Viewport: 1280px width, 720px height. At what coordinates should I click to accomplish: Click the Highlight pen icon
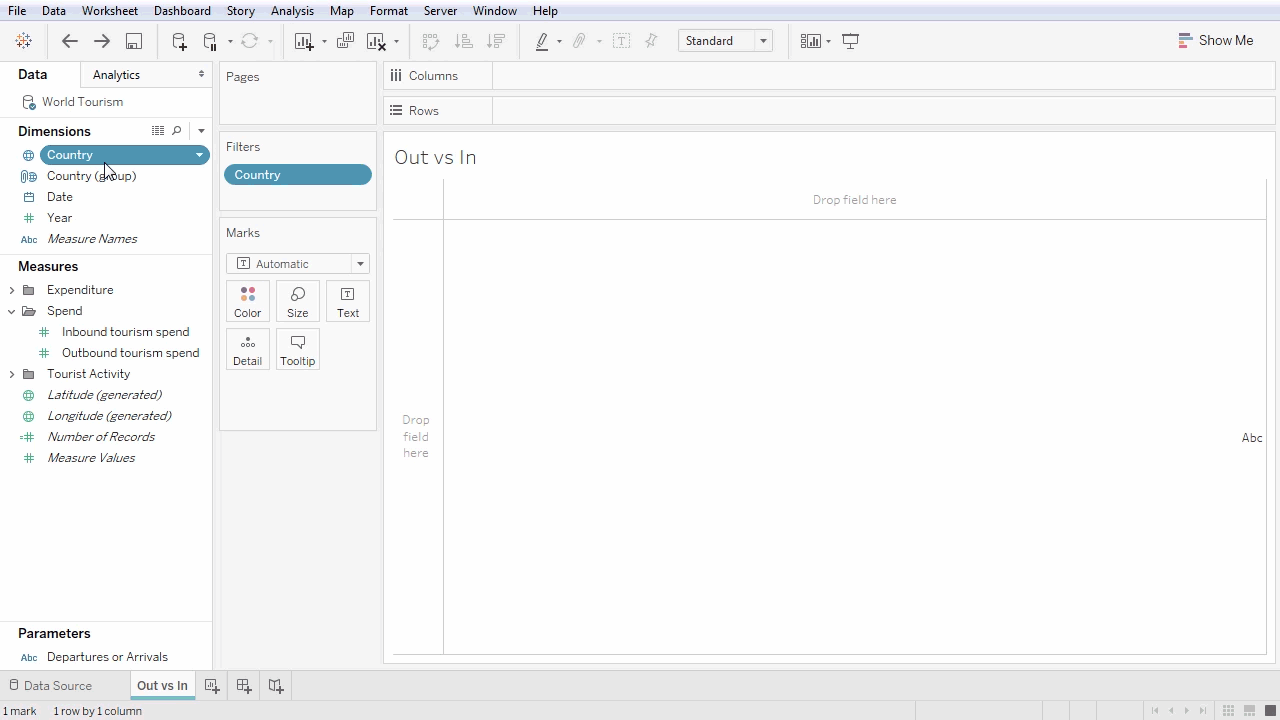[x=542, y=41]
